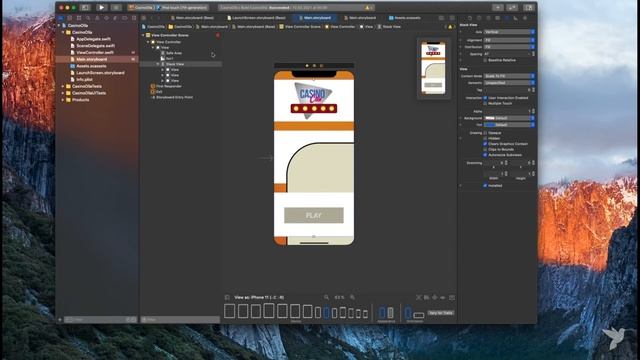The image size is (640, 360).
Task: Toggle the Opaque drawing checkbox
Action: [485, 133]
